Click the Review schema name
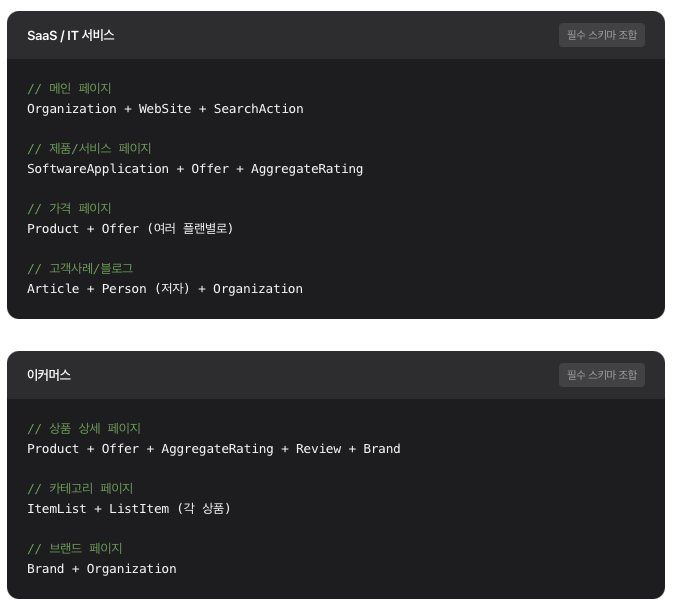Image resolution: width=673 pixels, height=613 pixels. 318,448
